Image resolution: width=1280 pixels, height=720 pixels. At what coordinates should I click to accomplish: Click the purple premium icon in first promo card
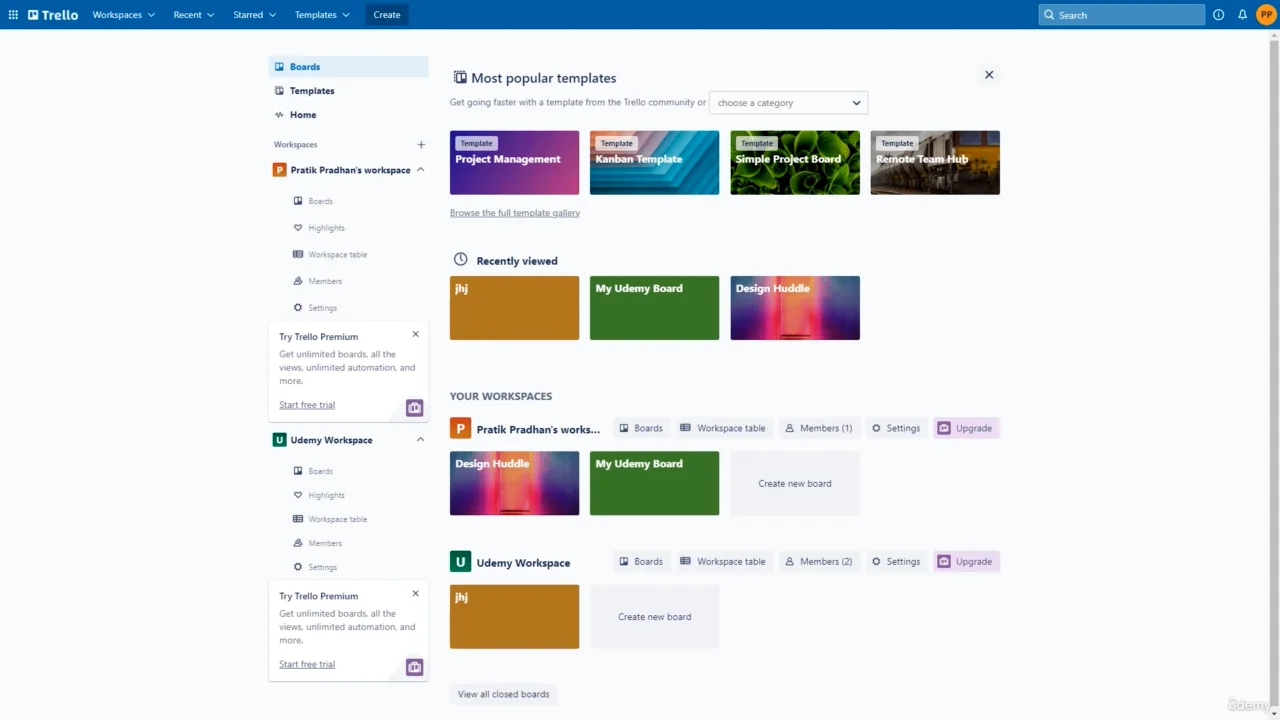(414, 408)
